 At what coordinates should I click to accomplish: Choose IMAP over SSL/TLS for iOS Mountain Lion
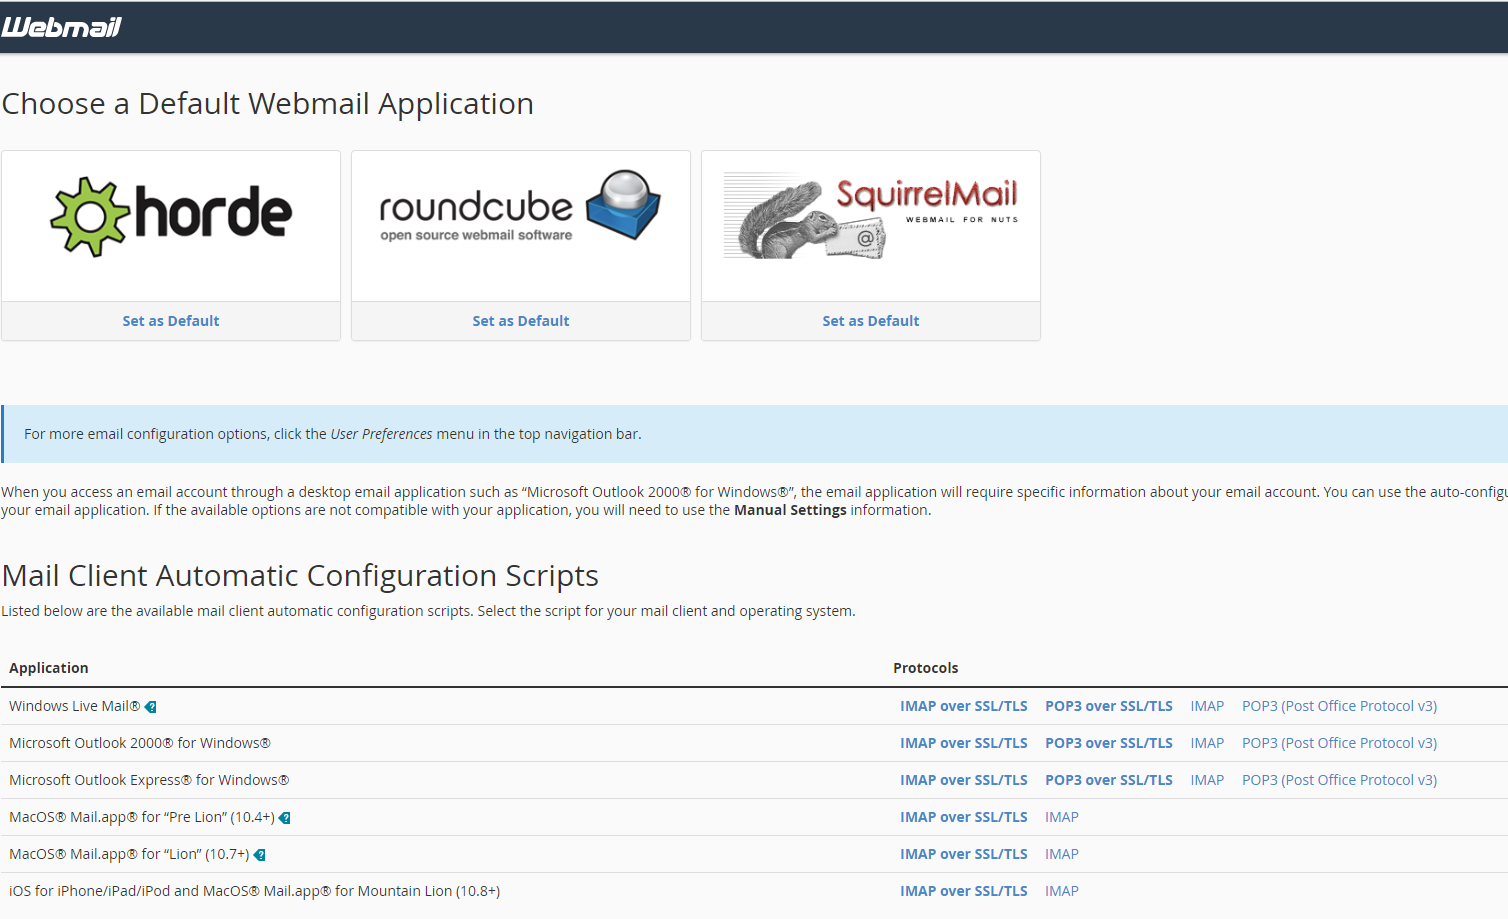(x=964, y=891)
